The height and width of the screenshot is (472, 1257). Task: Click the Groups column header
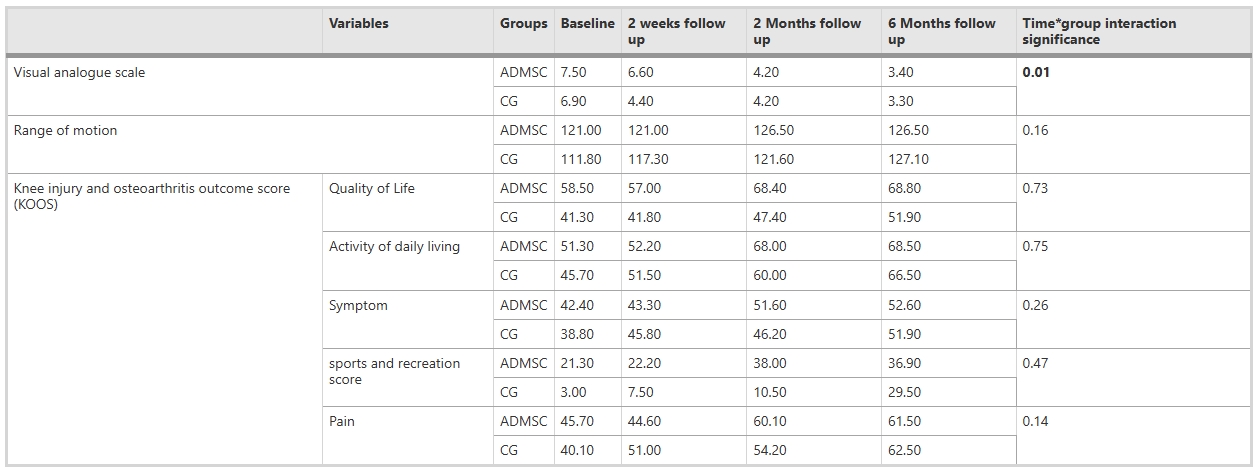tap(524, 23)
